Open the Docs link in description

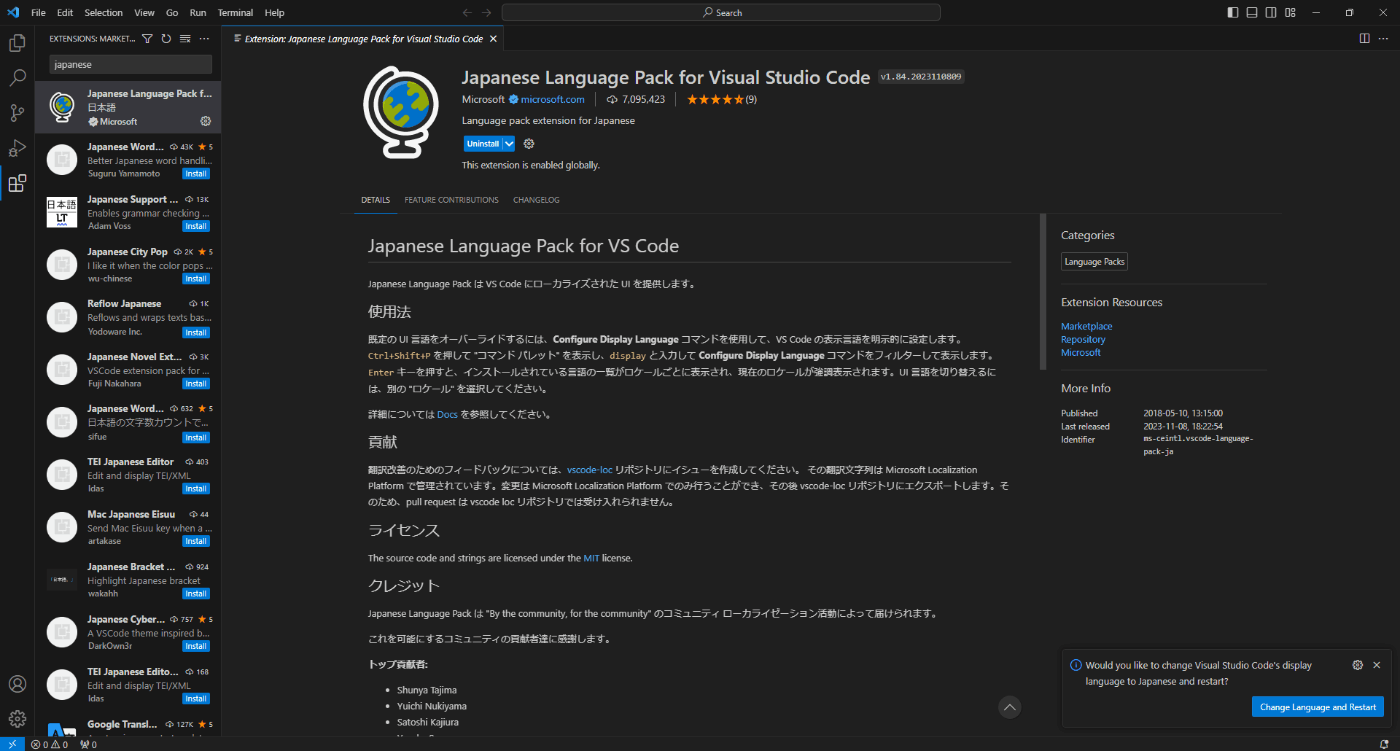click(447, 414)
